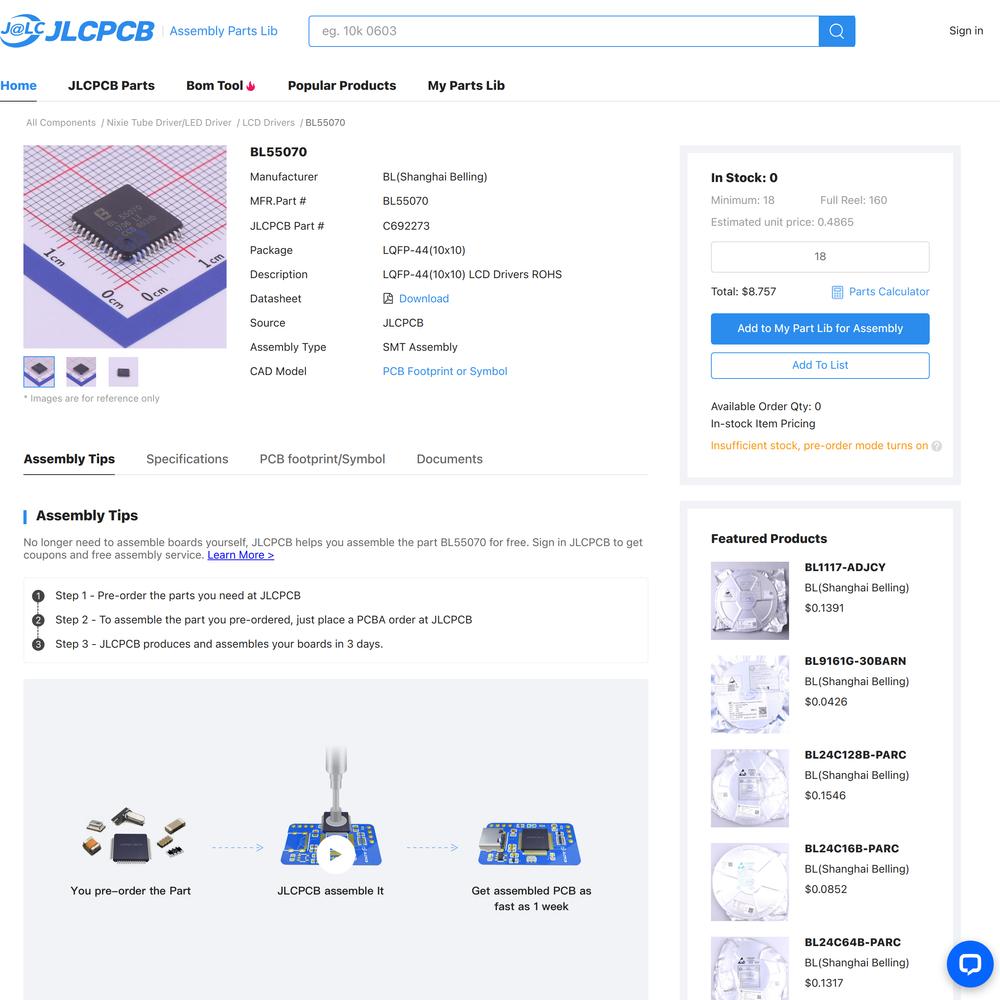Image resolution: width=1000 pixels, height=1000 pixels.
Task: Open the PCB footprint/Symbol tab
Action: [322, 459]
